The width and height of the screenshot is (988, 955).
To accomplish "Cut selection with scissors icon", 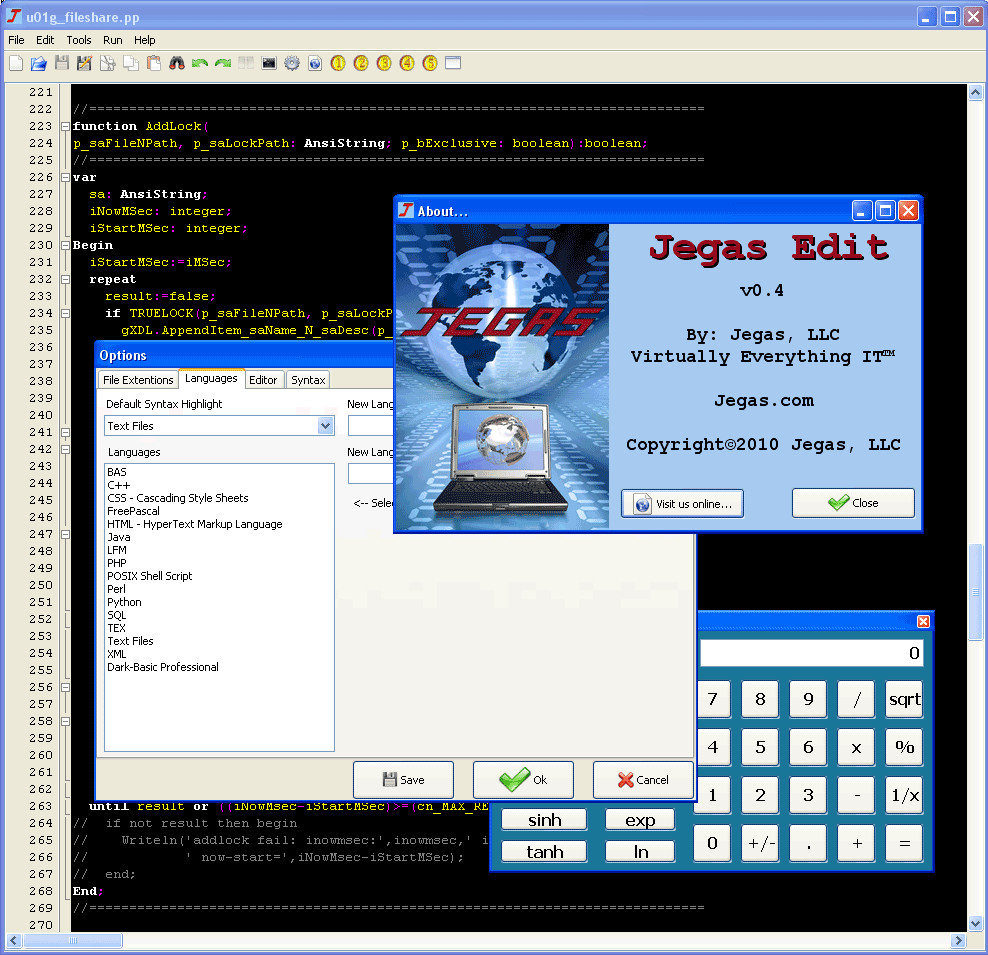I will (108, 63).
